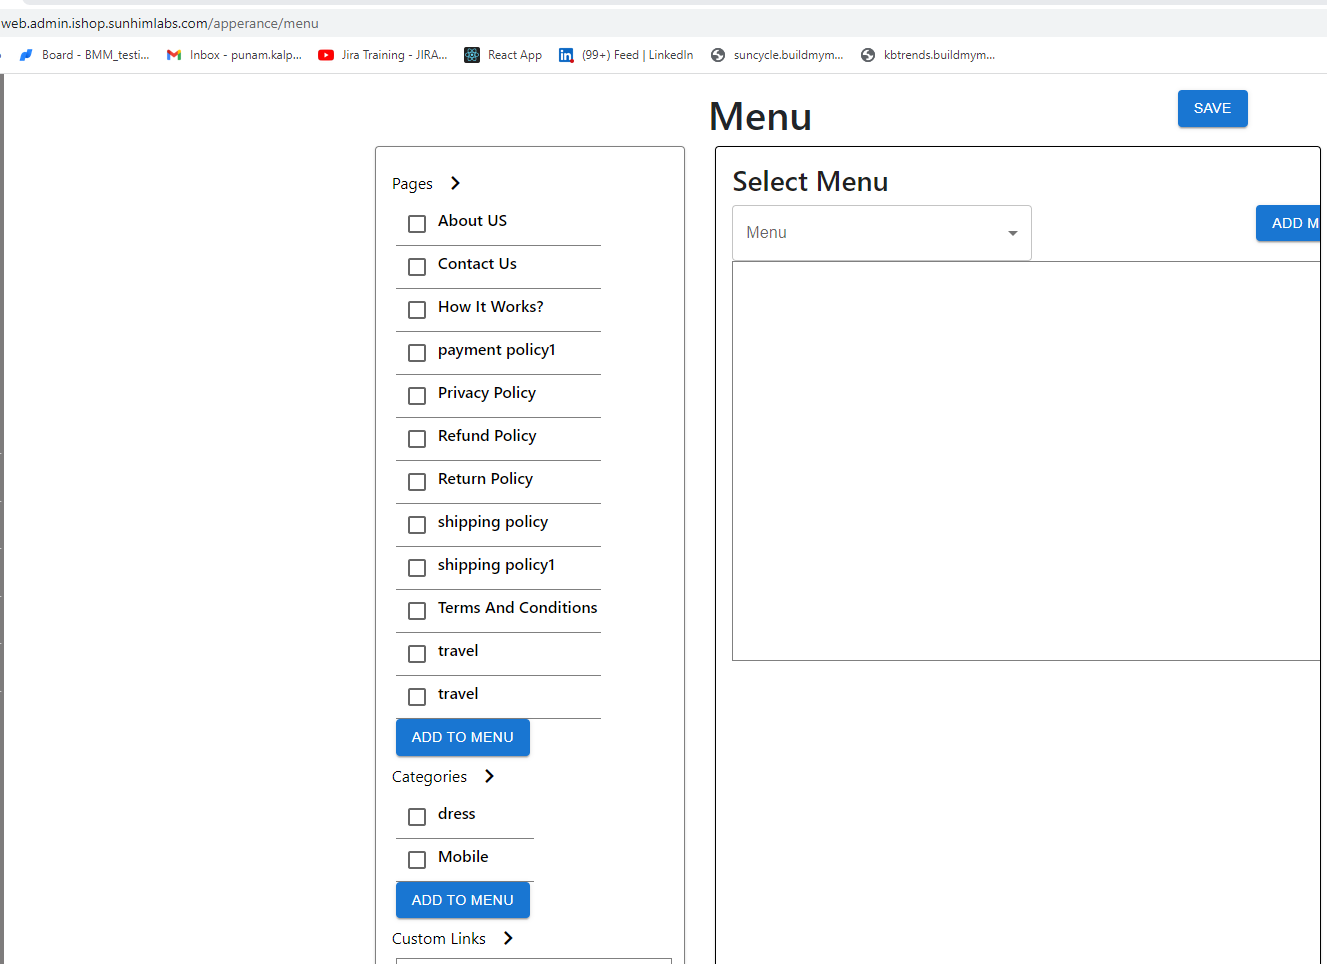The width and height of the screenshot is (1327, 964).
Task: Check the shipping policy1 checkbox
Action: click(417, 568)
